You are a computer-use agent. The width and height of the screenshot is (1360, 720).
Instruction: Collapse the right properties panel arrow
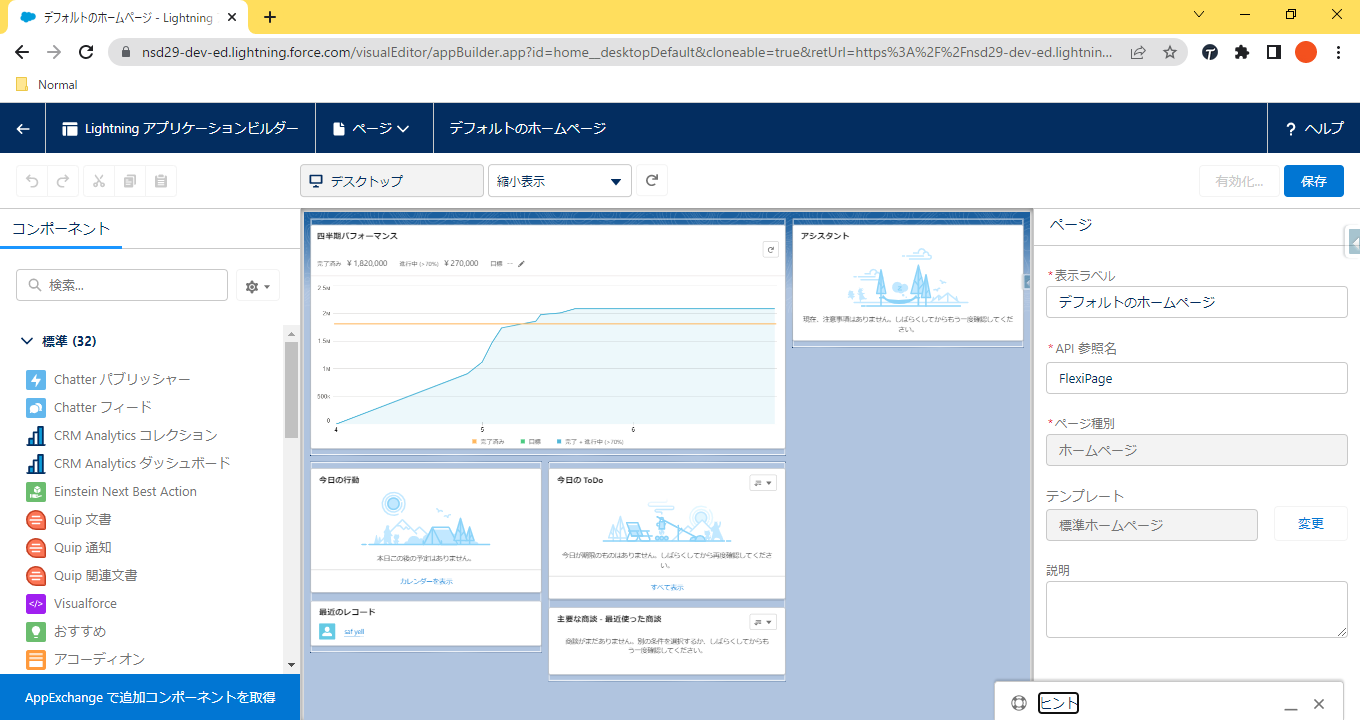1353,242
